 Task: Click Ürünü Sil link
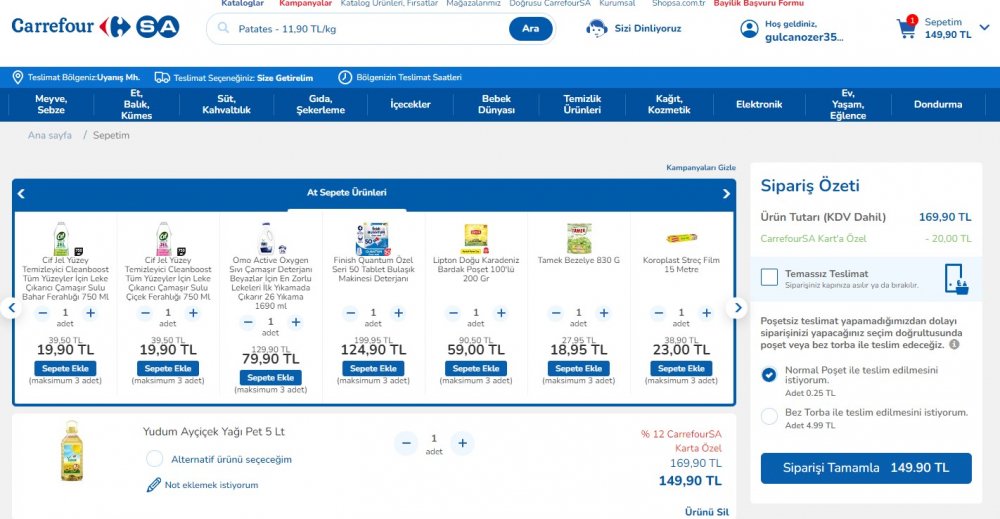coord(707,512)
